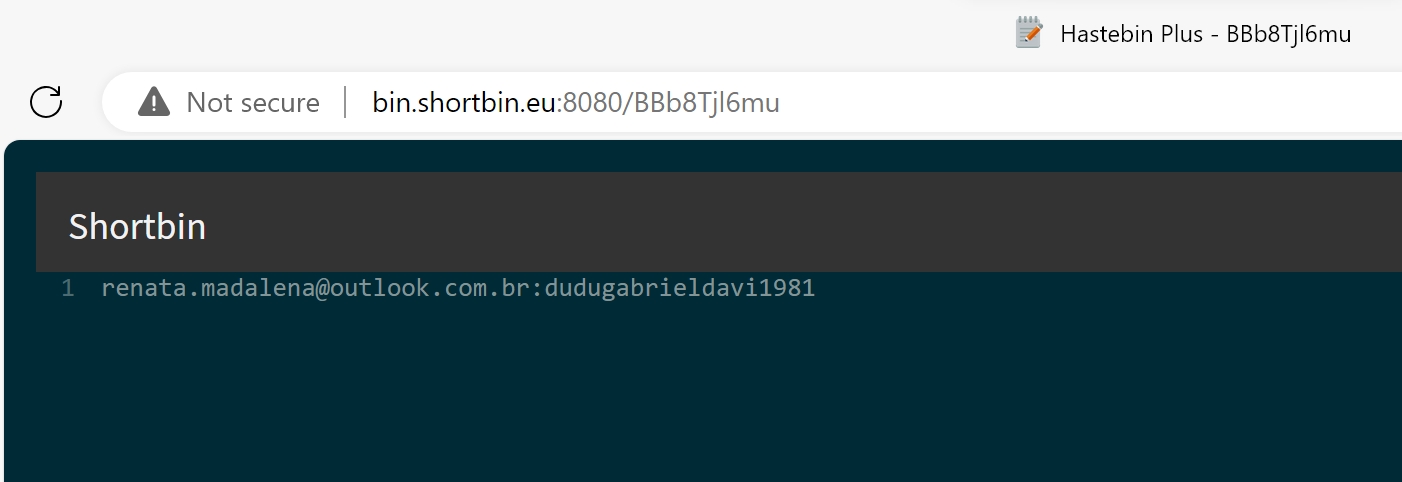
Task: Click the bin.shortbin.eu domain in the URL
Action: click(463, 102)
